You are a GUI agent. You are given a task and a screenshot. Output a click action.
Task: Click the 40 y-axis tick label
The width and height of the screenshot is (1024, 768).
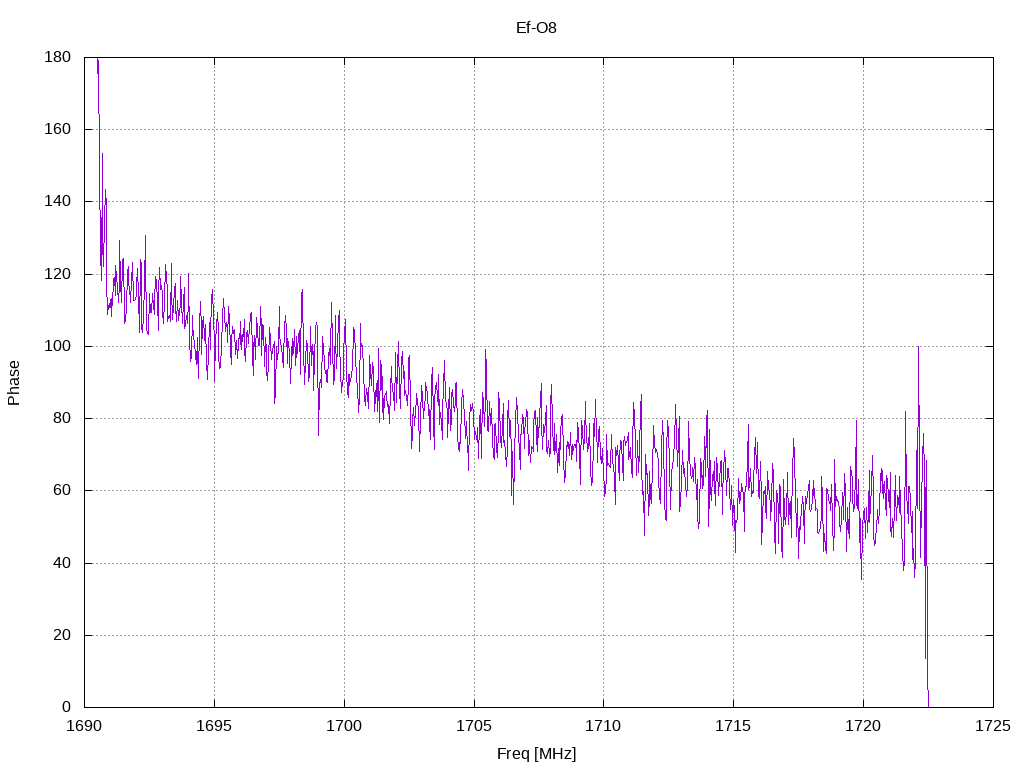(62, 563)
